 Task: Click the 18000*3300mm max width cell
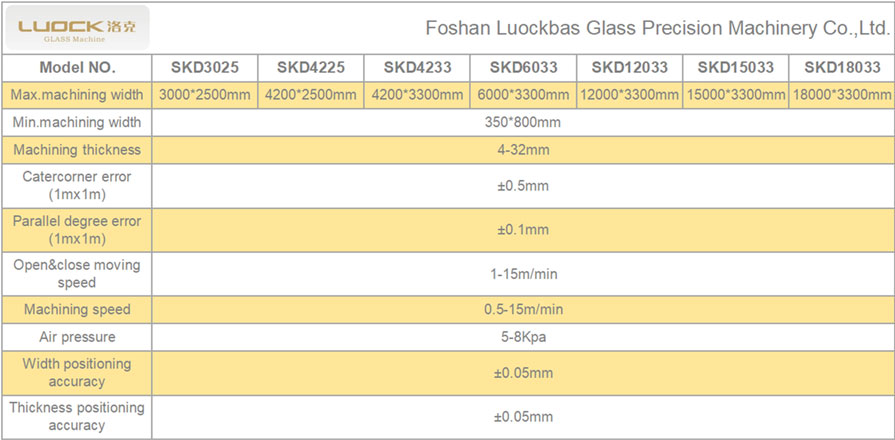click(x=842, y=95)
